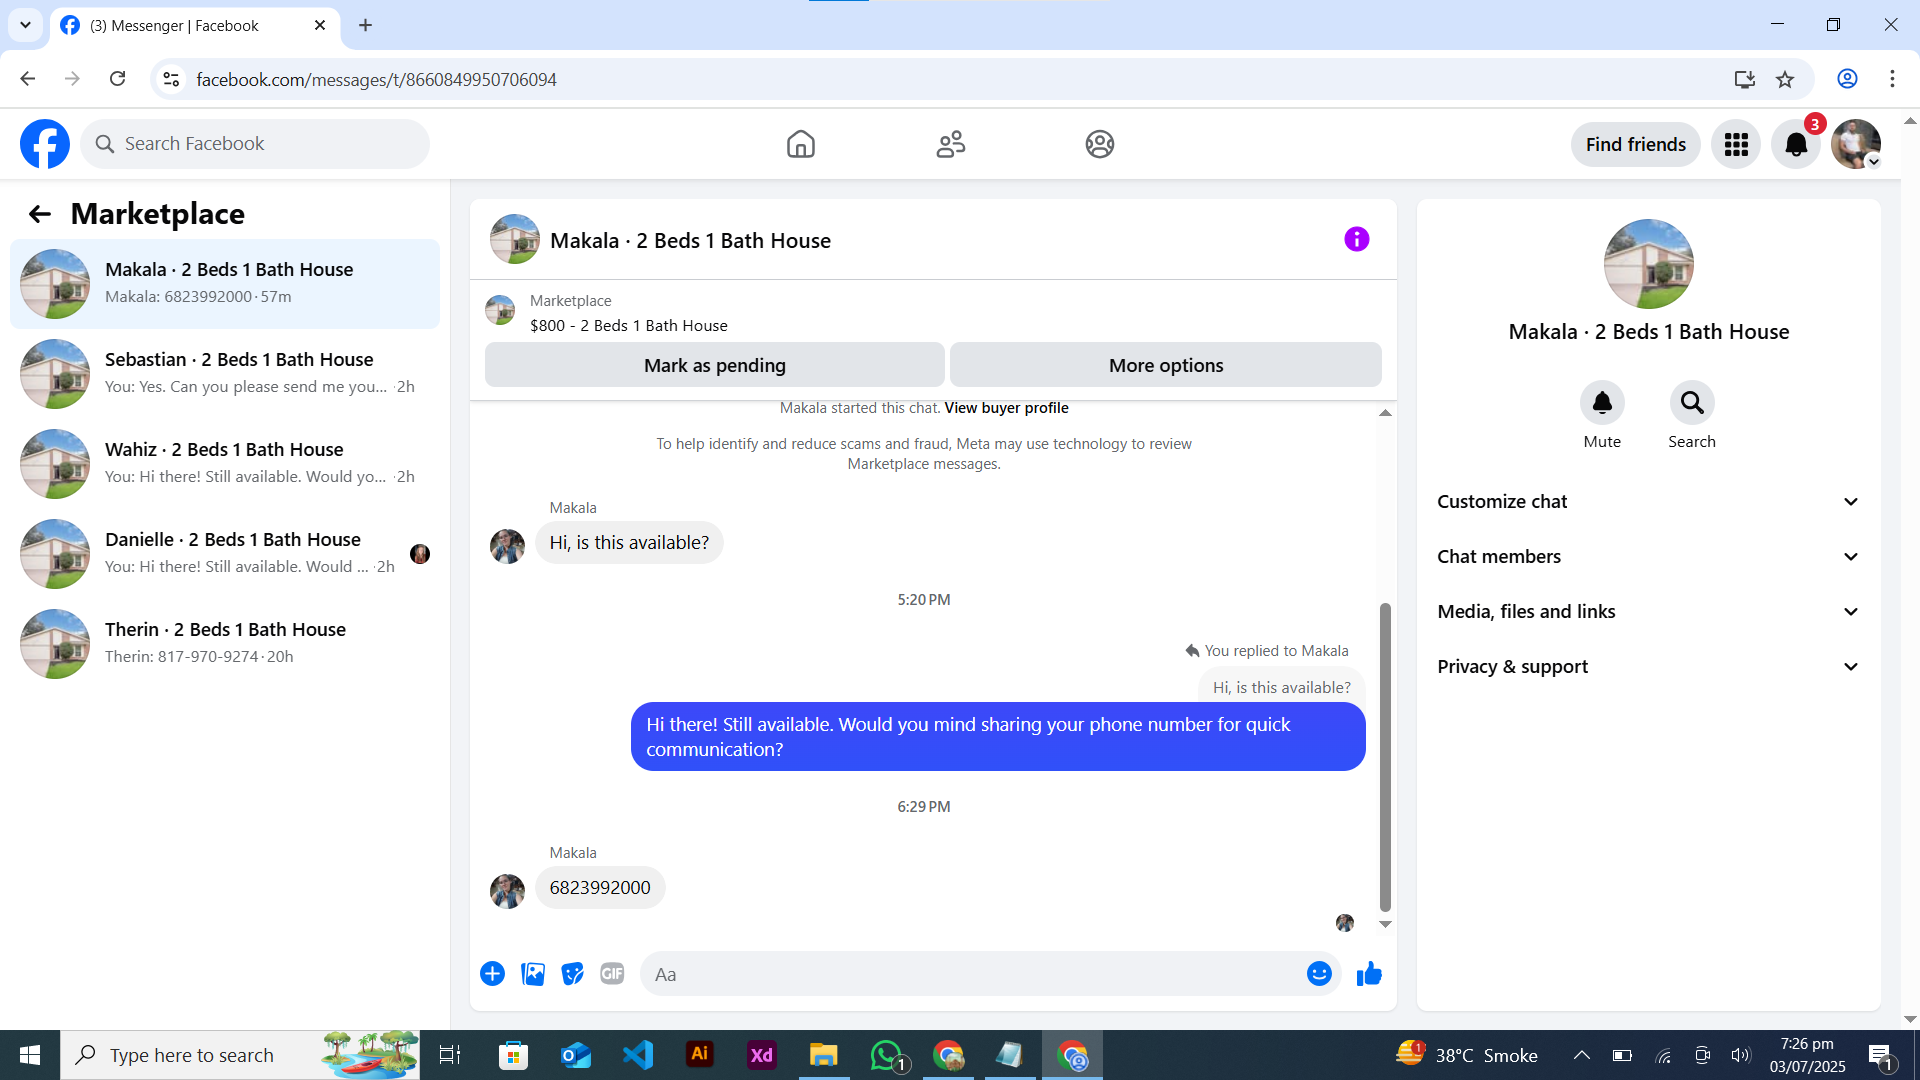The image size is (1920, 1080).
Task: Click the chat scrollbar handle
Action: (x=1385, y=755)
